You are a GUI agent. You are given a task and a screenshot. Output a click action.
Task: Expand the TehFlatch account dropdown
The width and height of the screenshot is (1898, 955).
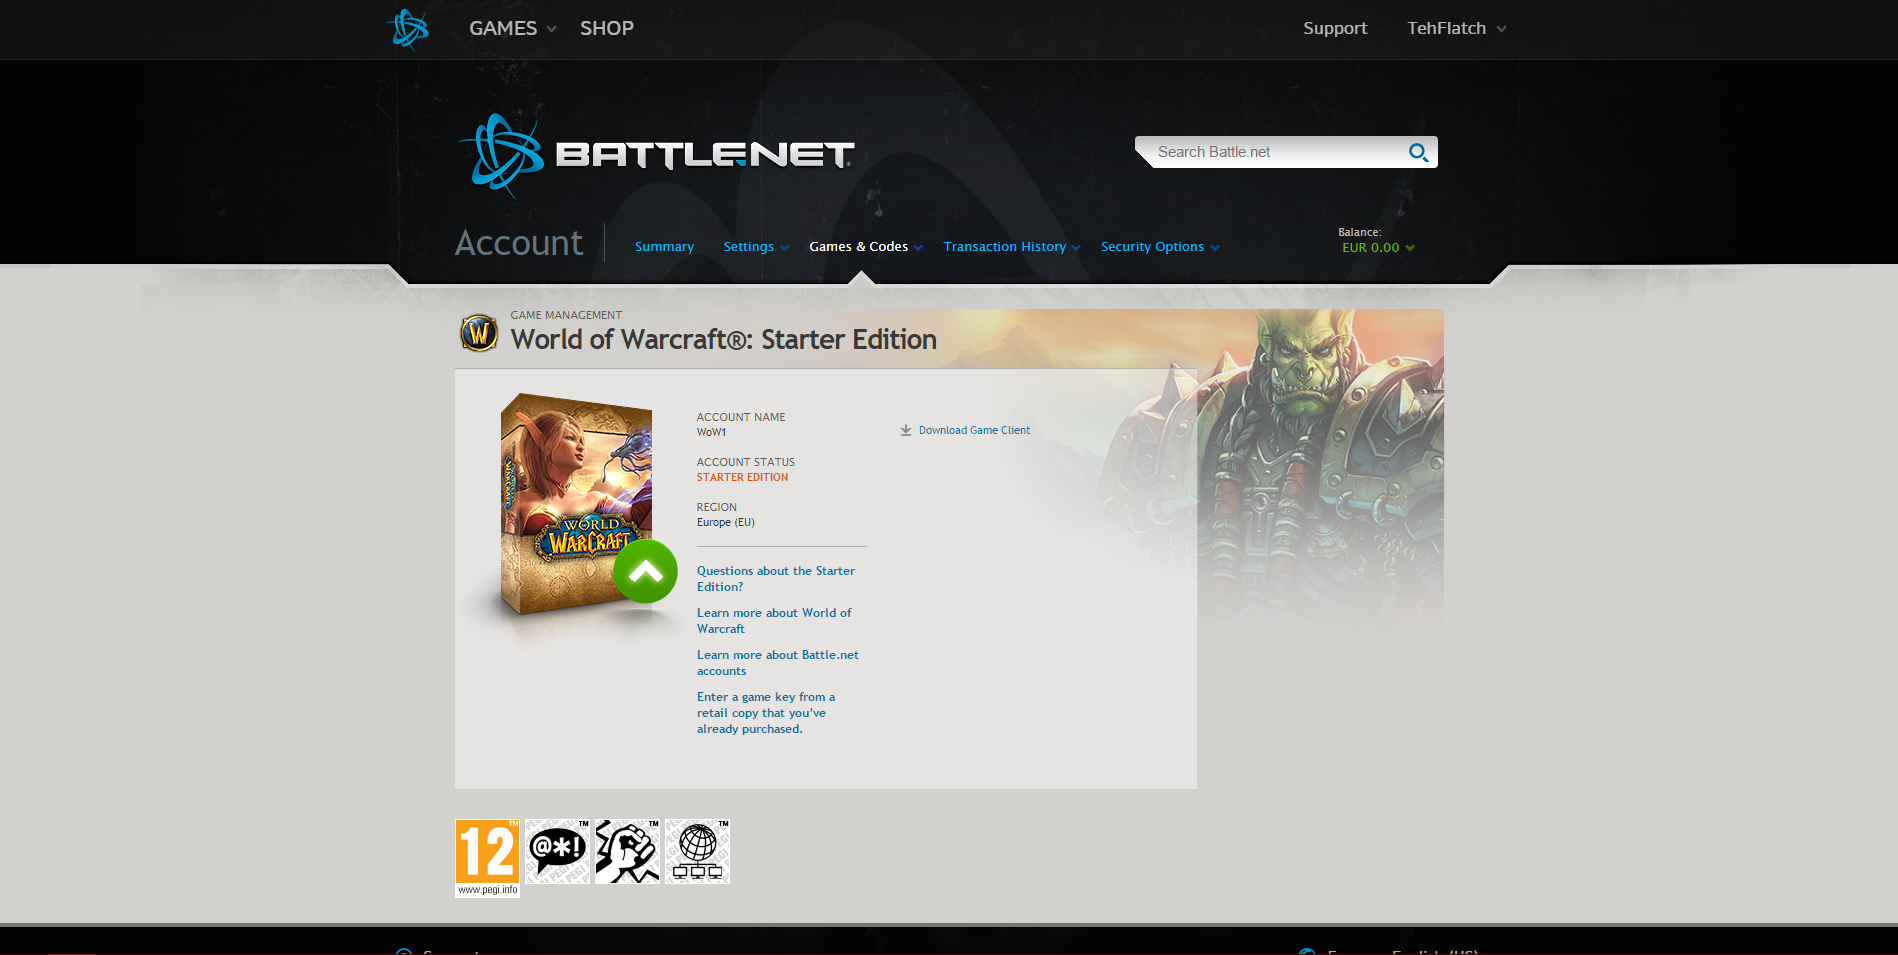(x=1457, y=28)
